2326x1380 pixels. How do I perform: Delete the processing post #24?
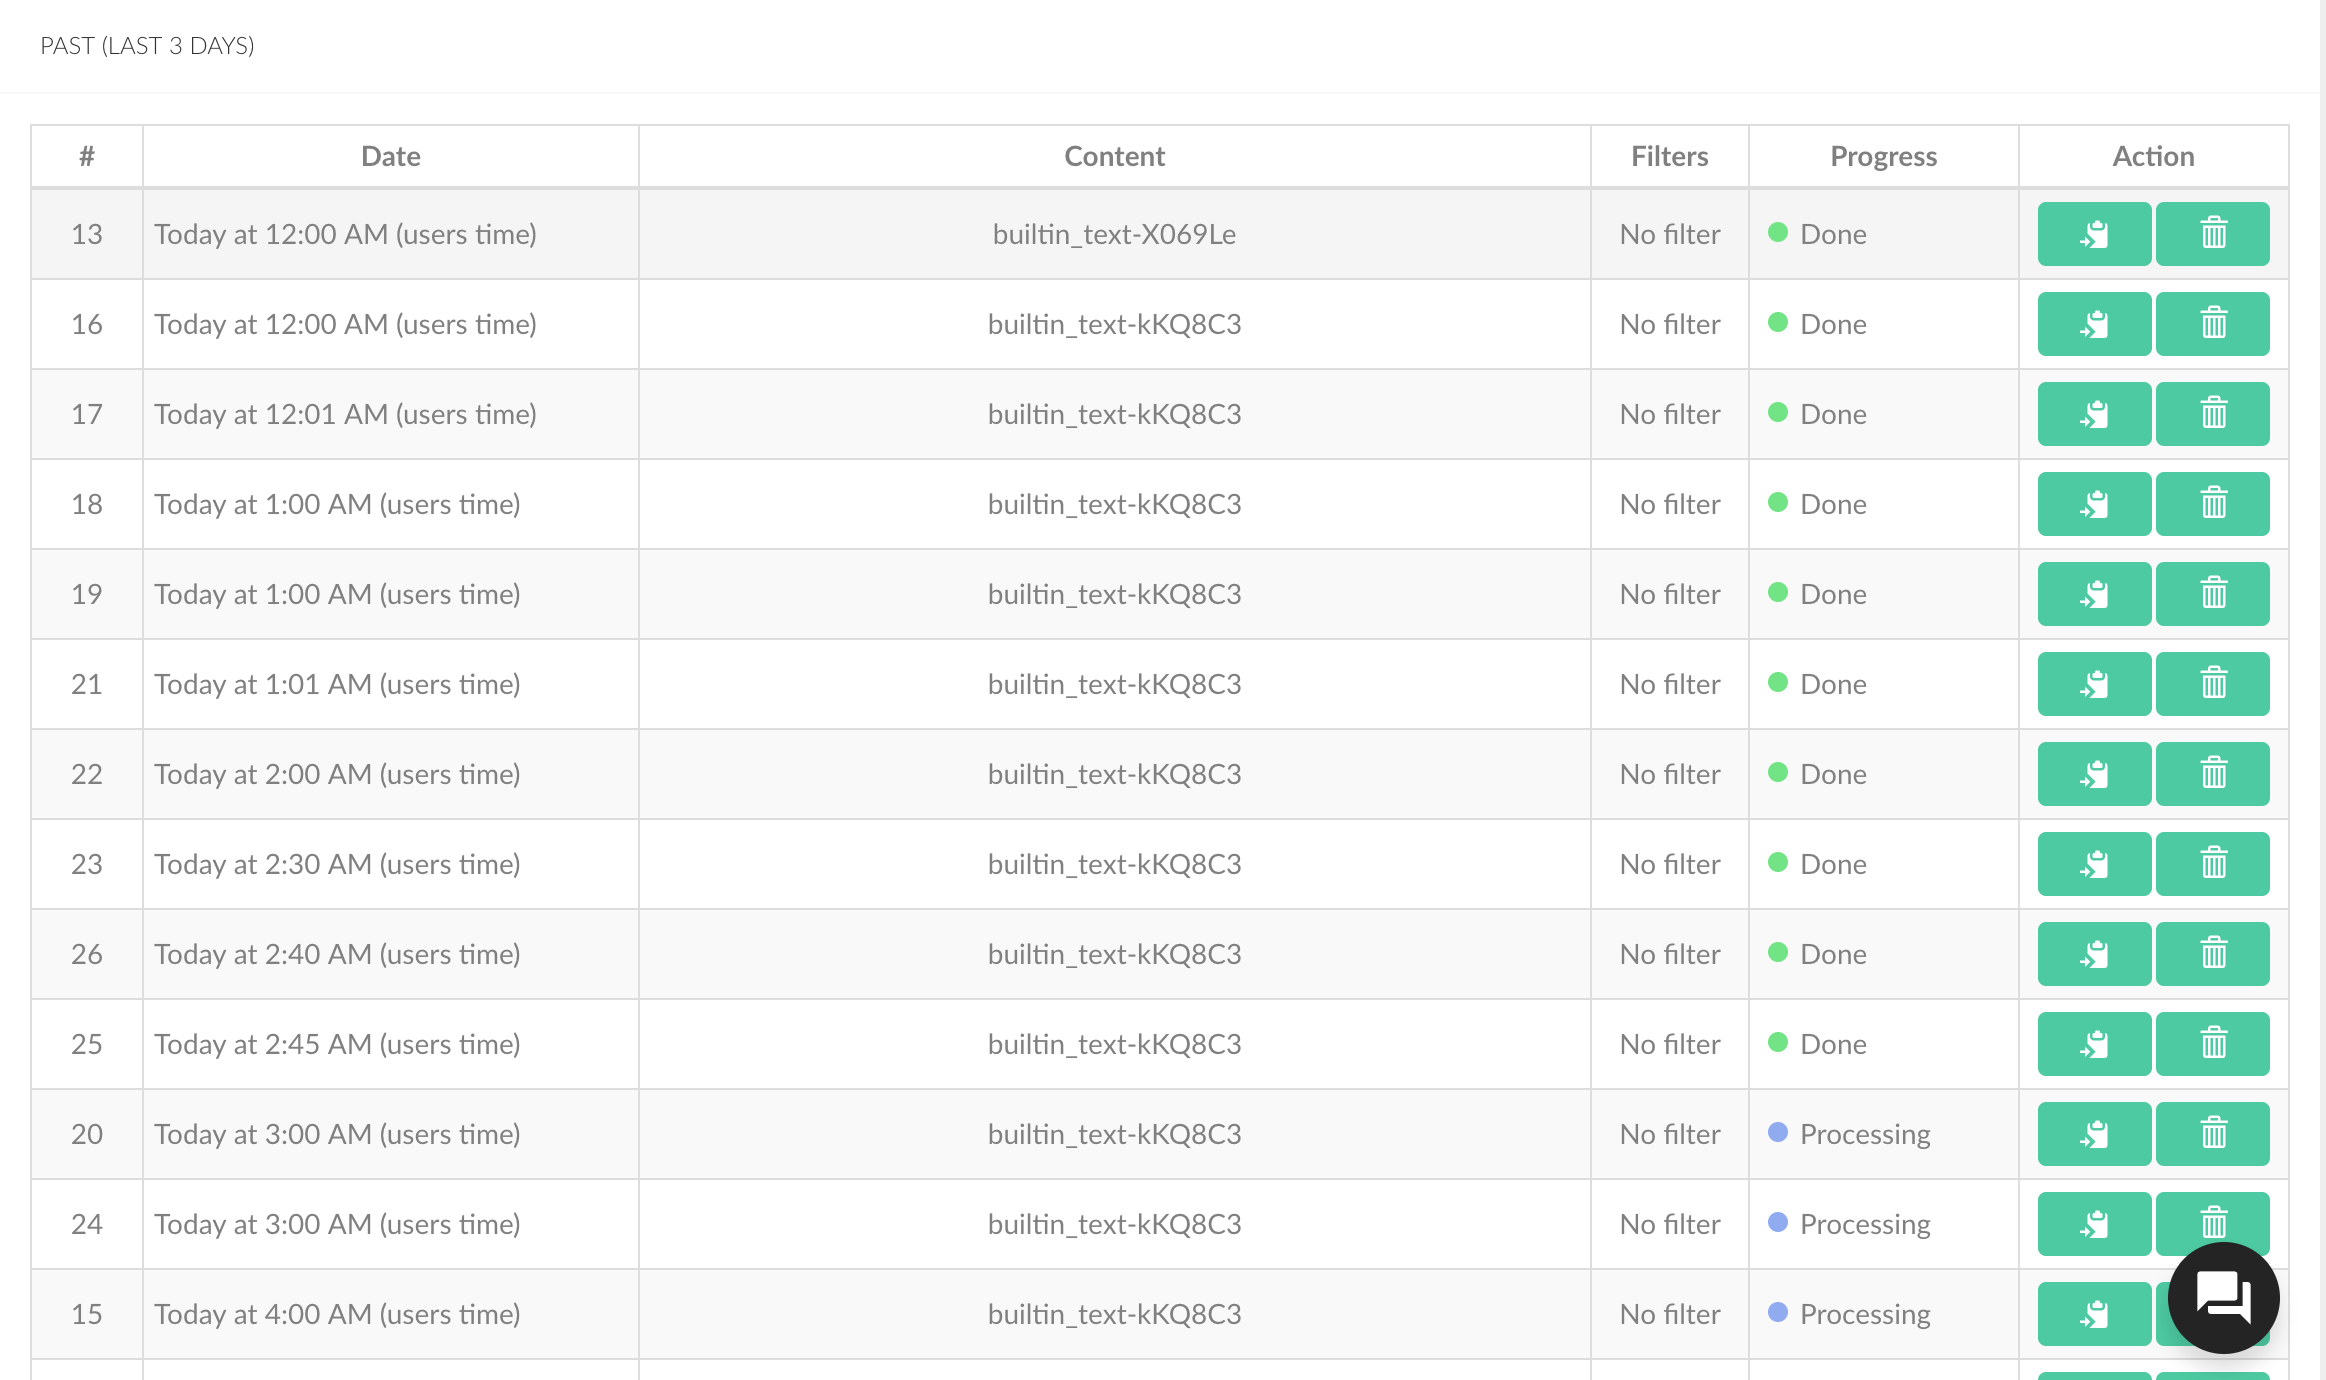pos(2212,1224)
